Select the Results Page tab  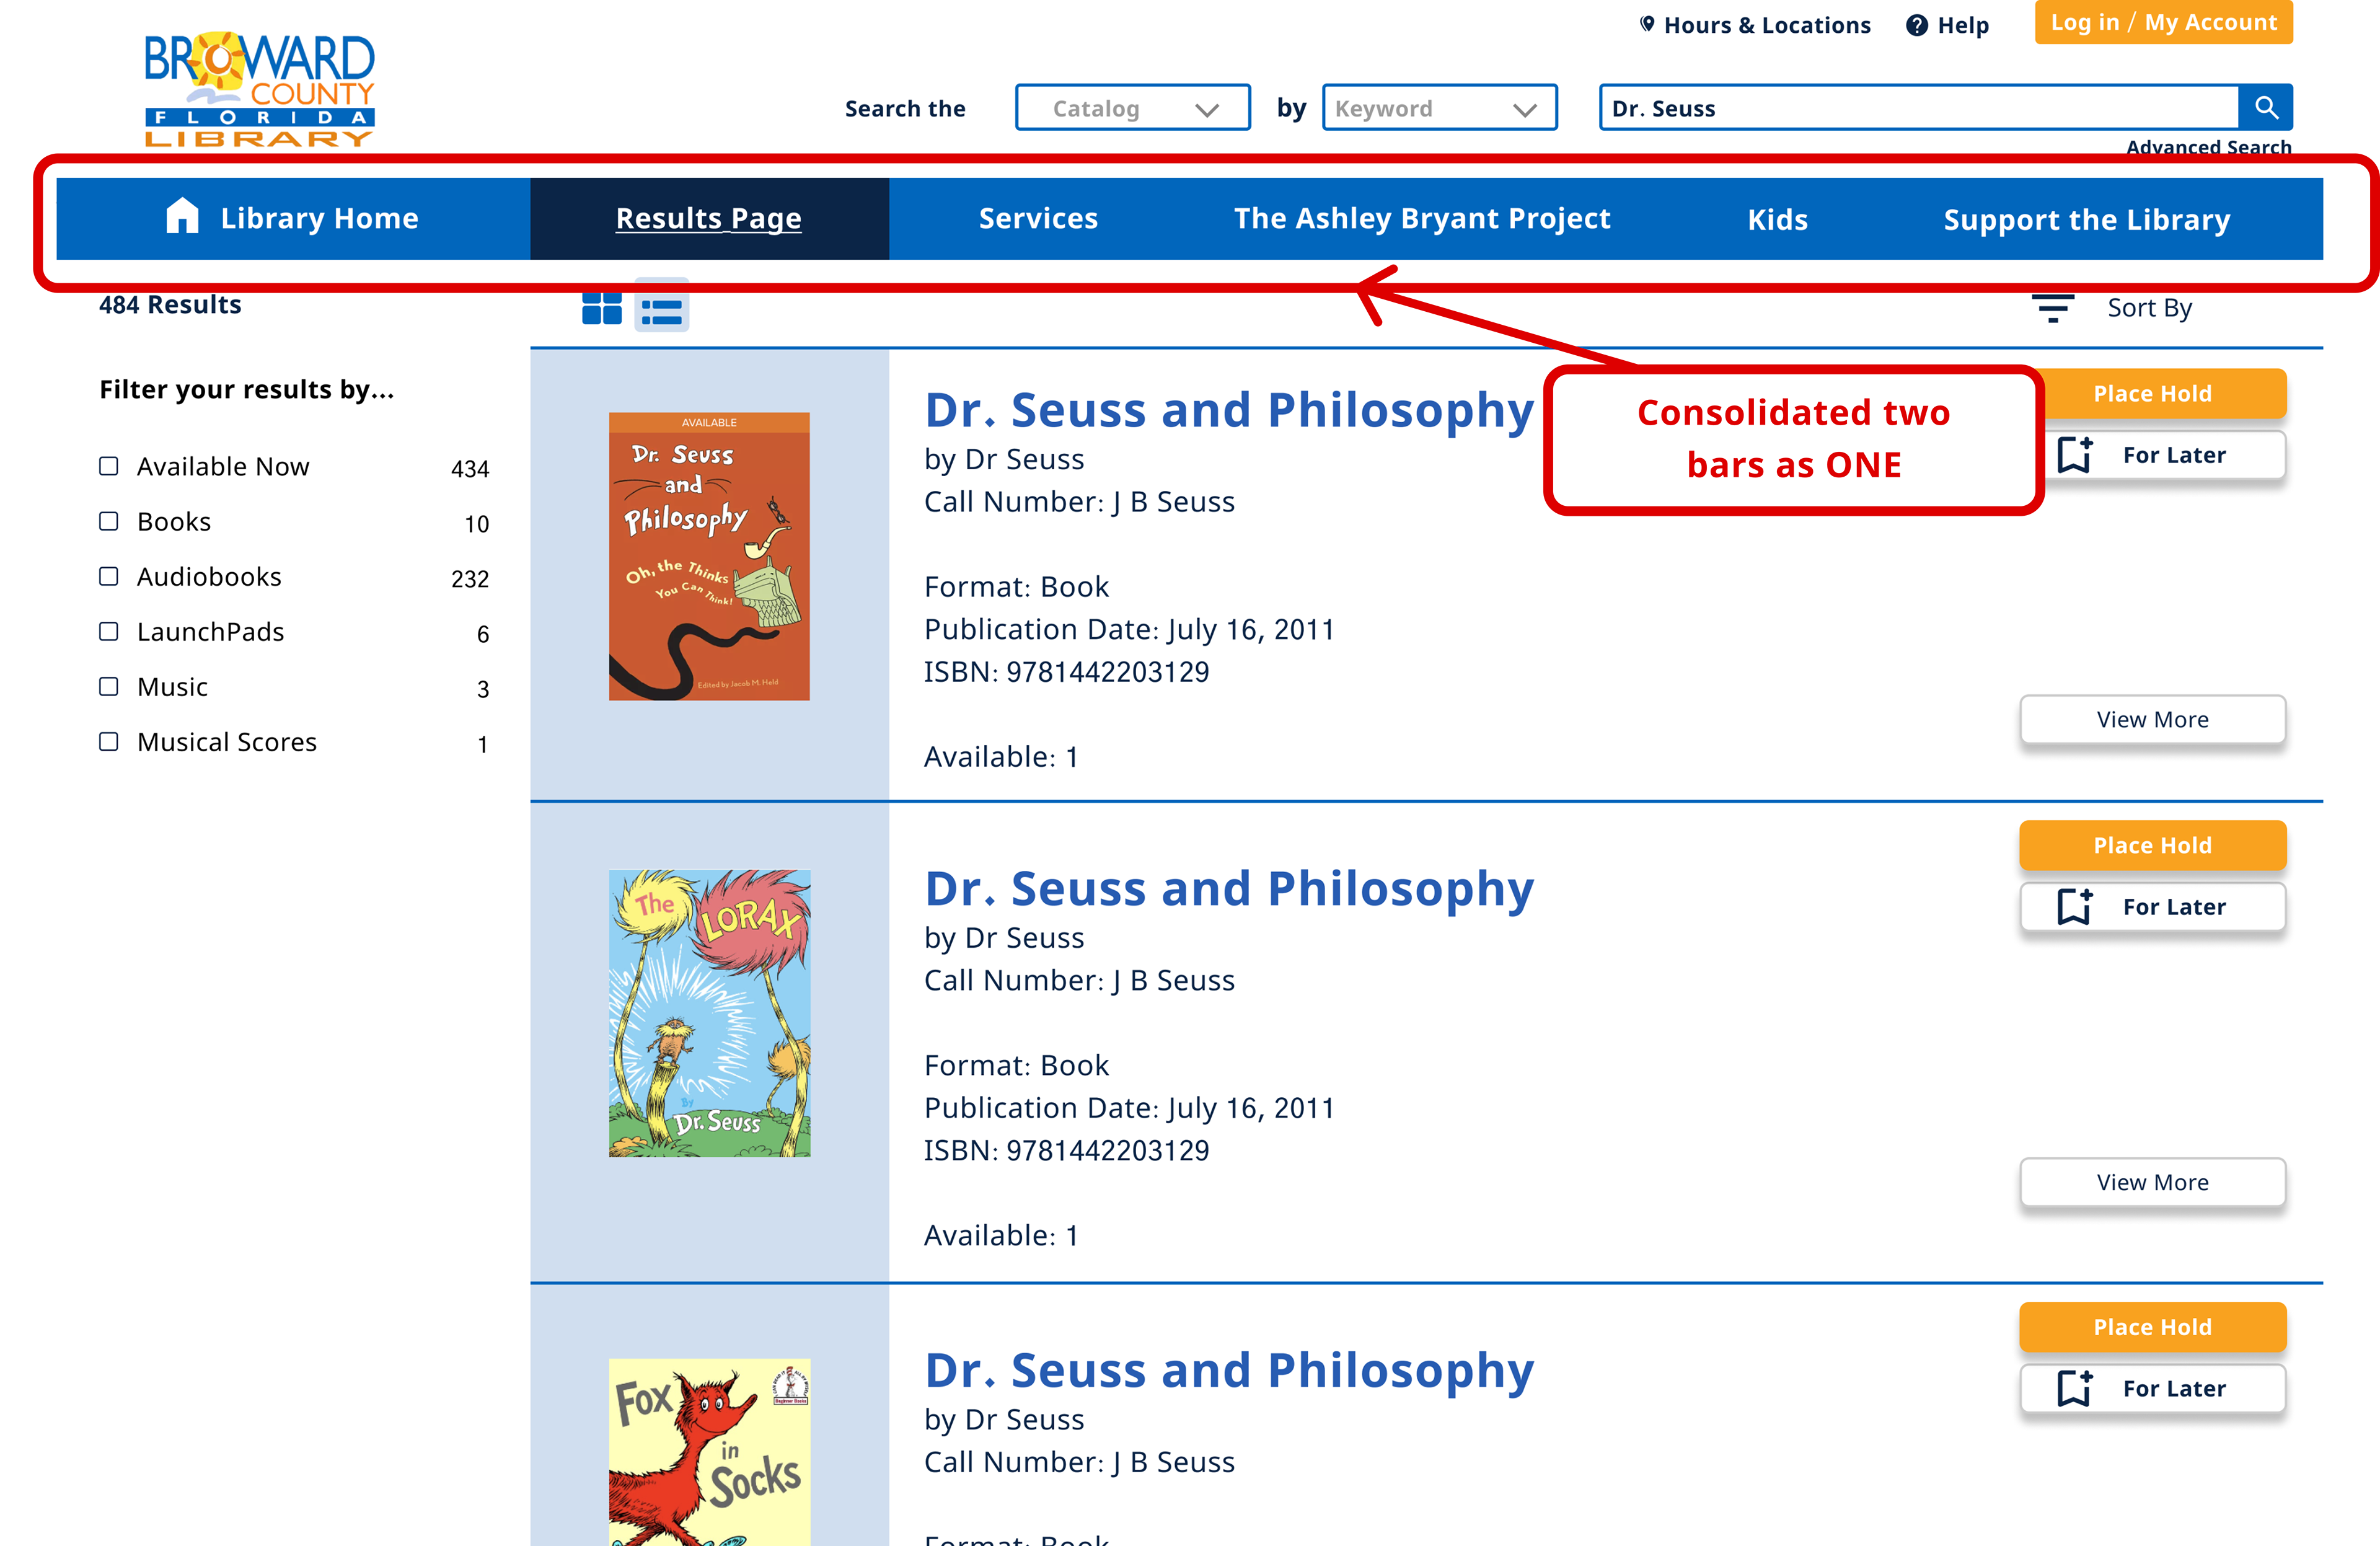pos(709,218)
